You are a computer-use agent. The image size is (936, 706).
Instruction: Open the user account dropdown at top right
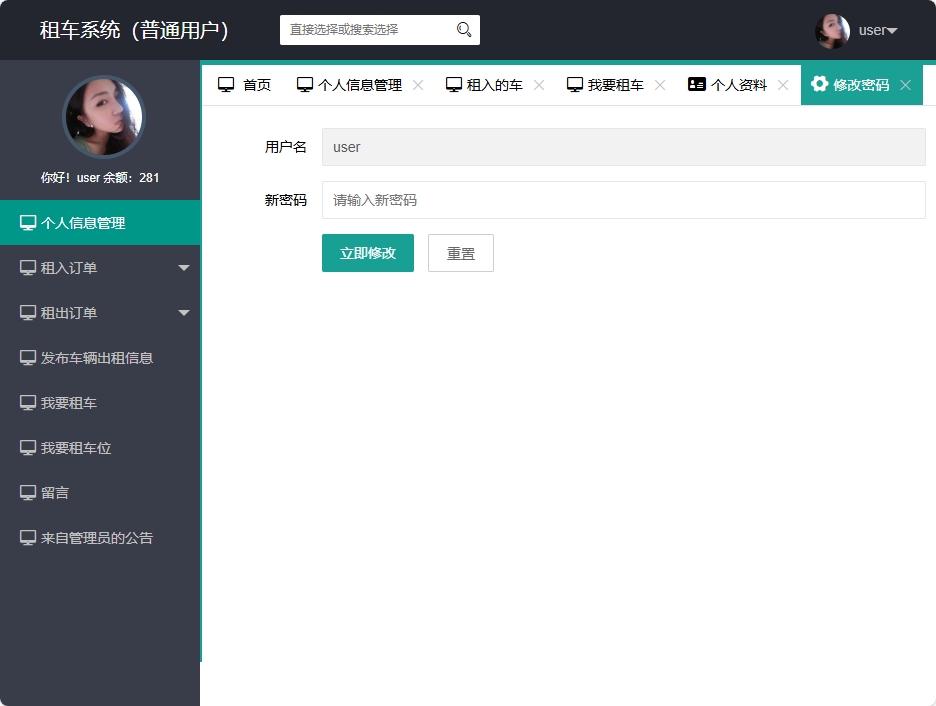coord(872,30)
